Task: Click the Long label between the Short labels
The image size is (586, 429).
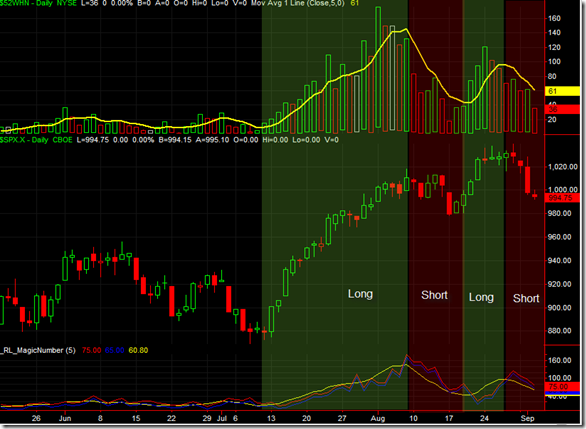Action: 481,297
